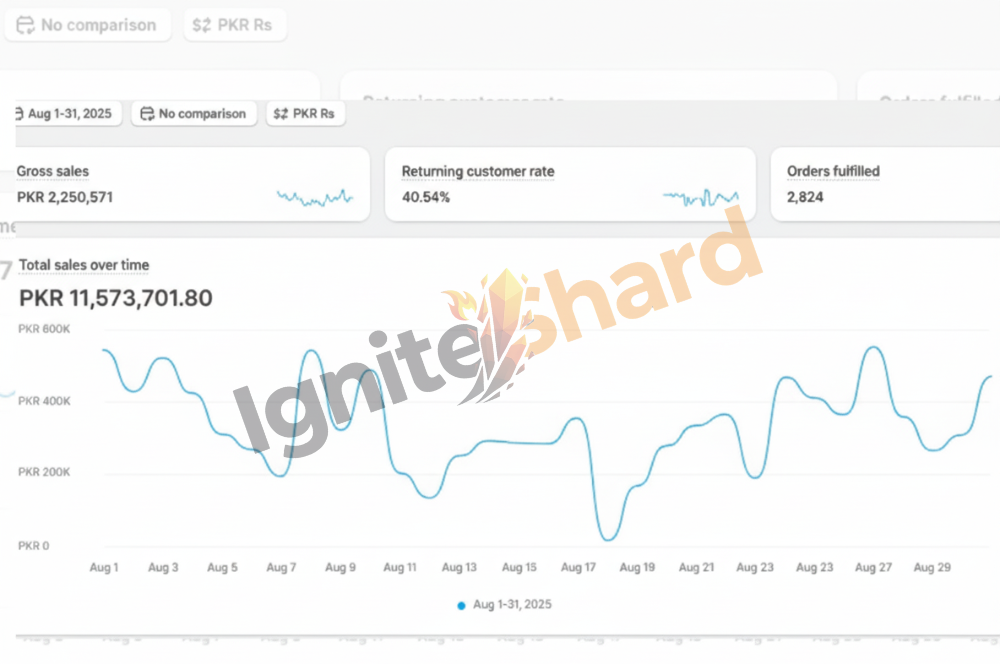1000x664 pixels.
Task: Click the PKR 11,573,701.80 total value
Action: (115, 298)
